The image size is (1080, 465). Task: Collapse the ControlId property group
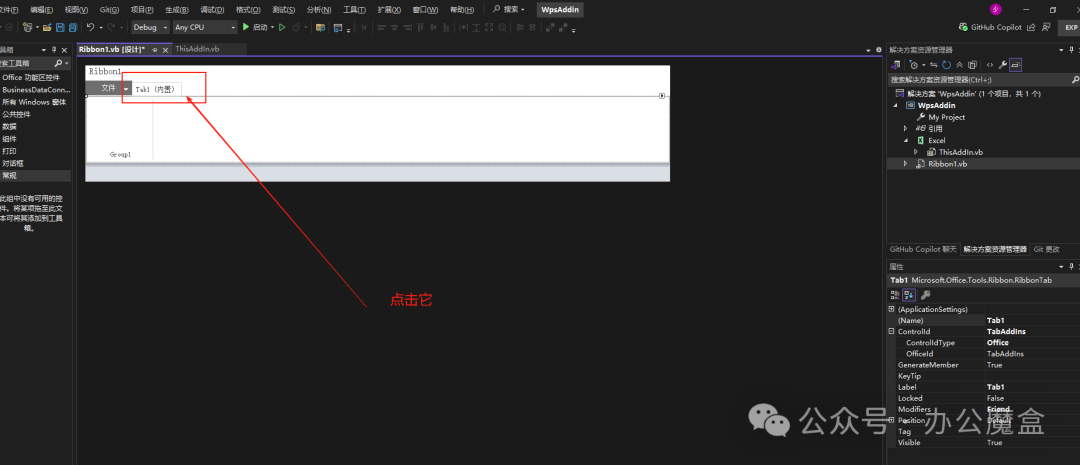[x=892, y=331]
